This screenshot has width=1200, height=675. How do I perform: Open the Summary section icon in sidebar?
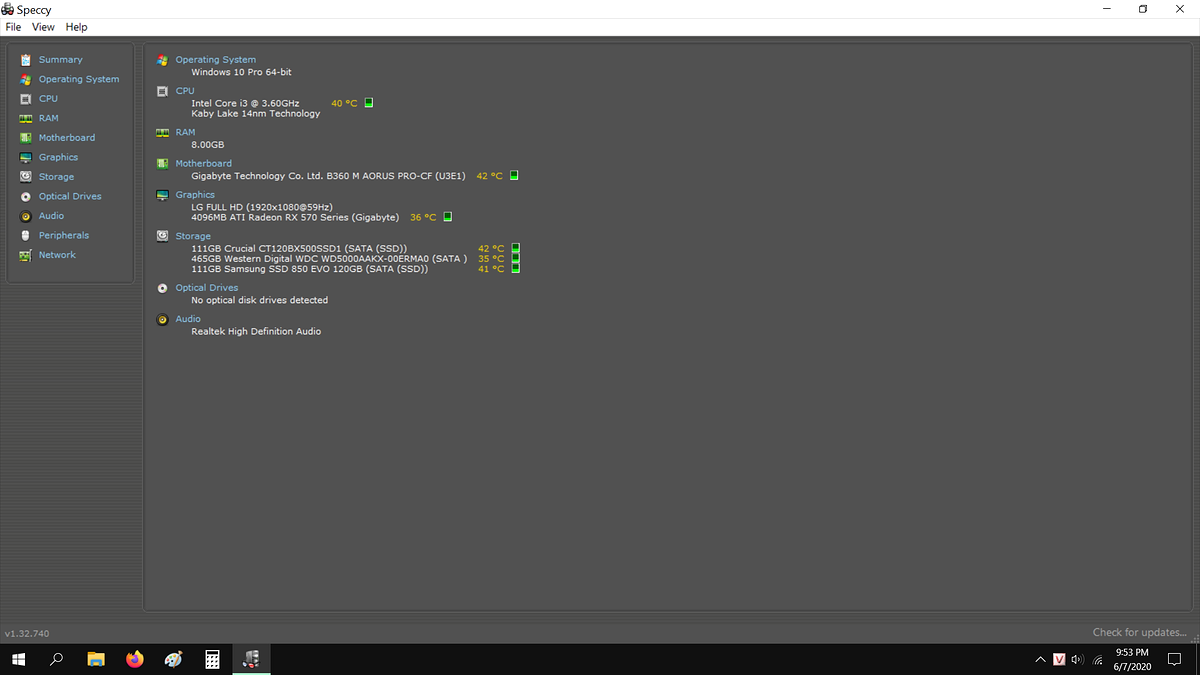26,60
